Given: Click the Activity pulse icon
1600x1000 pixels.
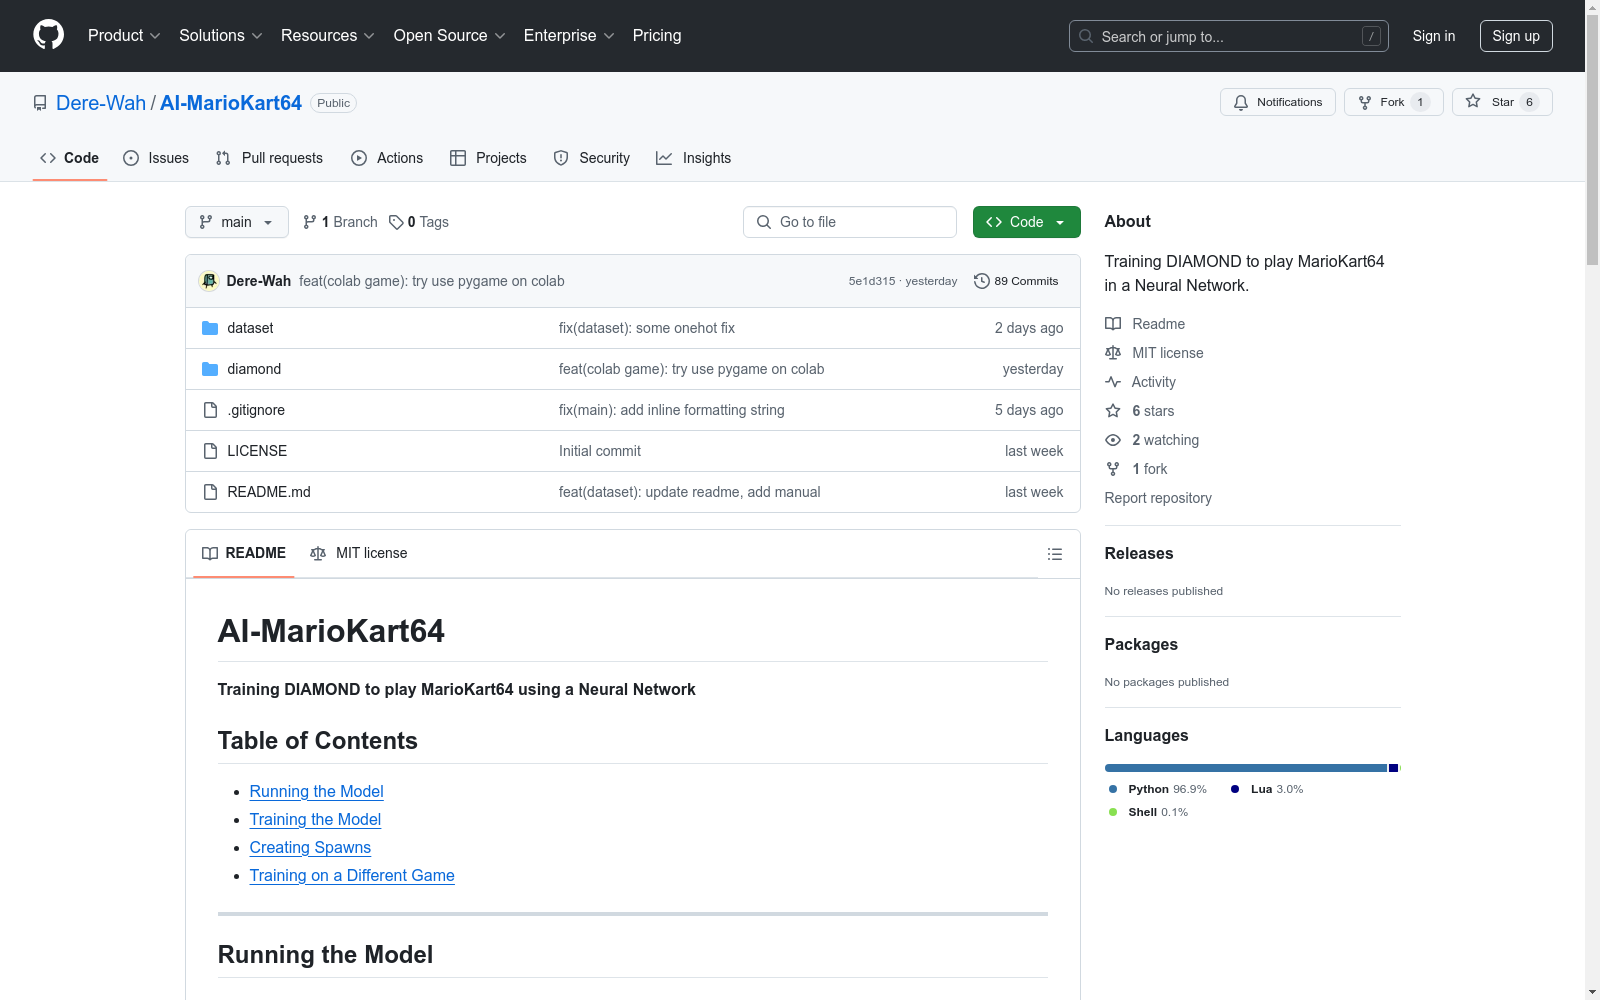Looking at the screenshot, I should pos(1113,382).
